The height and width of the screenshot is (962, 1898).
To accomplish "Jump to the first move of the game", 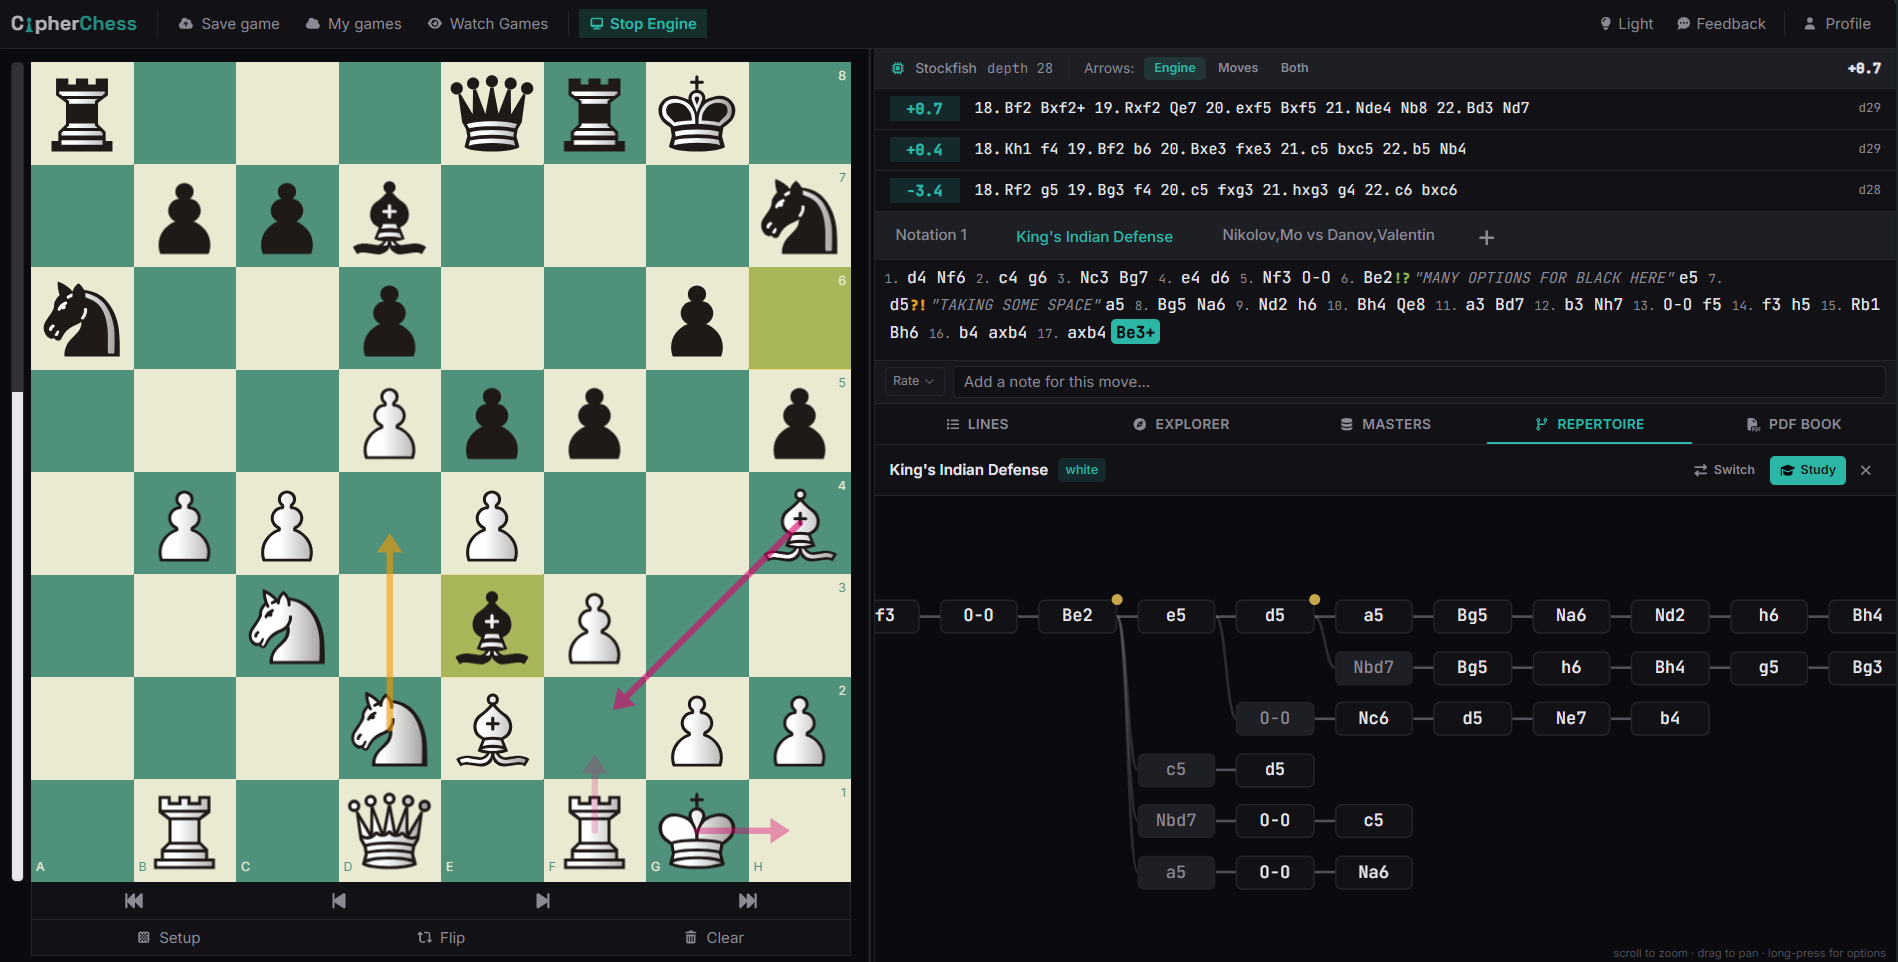I will [x=133, y=900].
